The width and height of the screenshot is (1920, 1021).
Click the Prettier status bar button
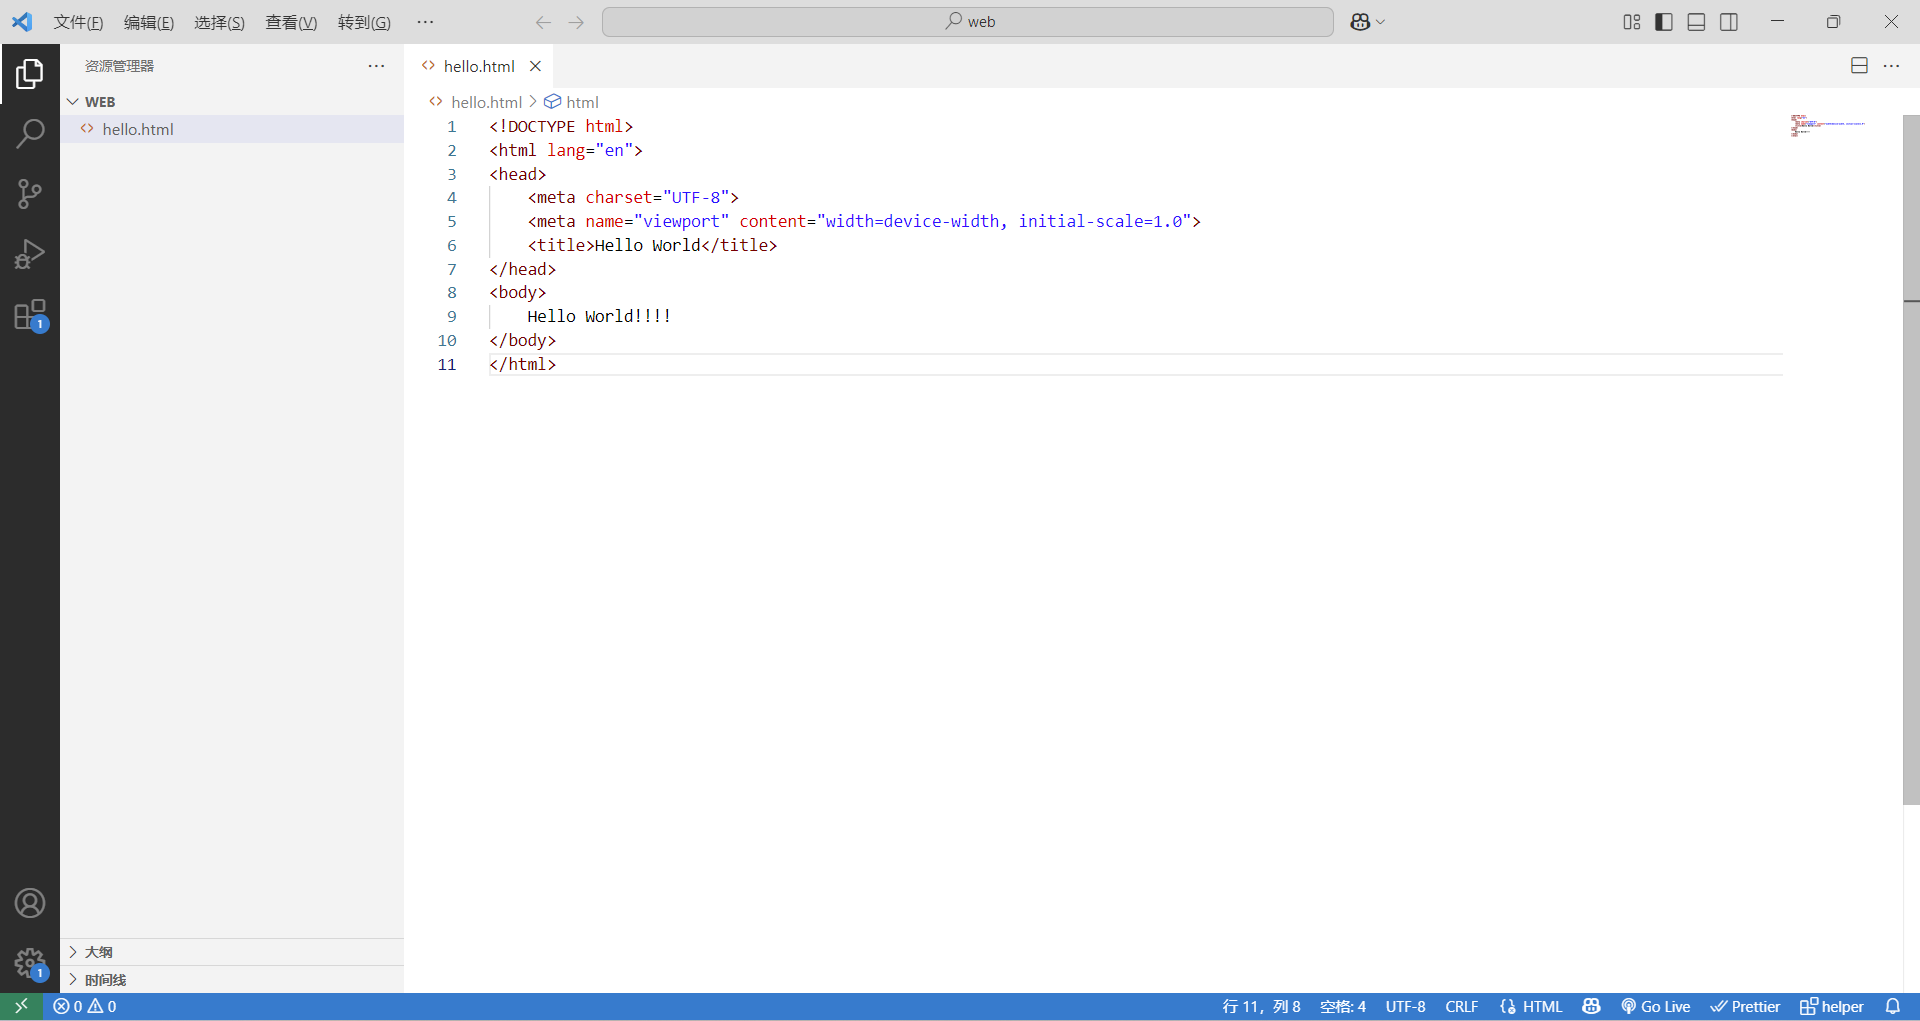tap(1745, 1006)
